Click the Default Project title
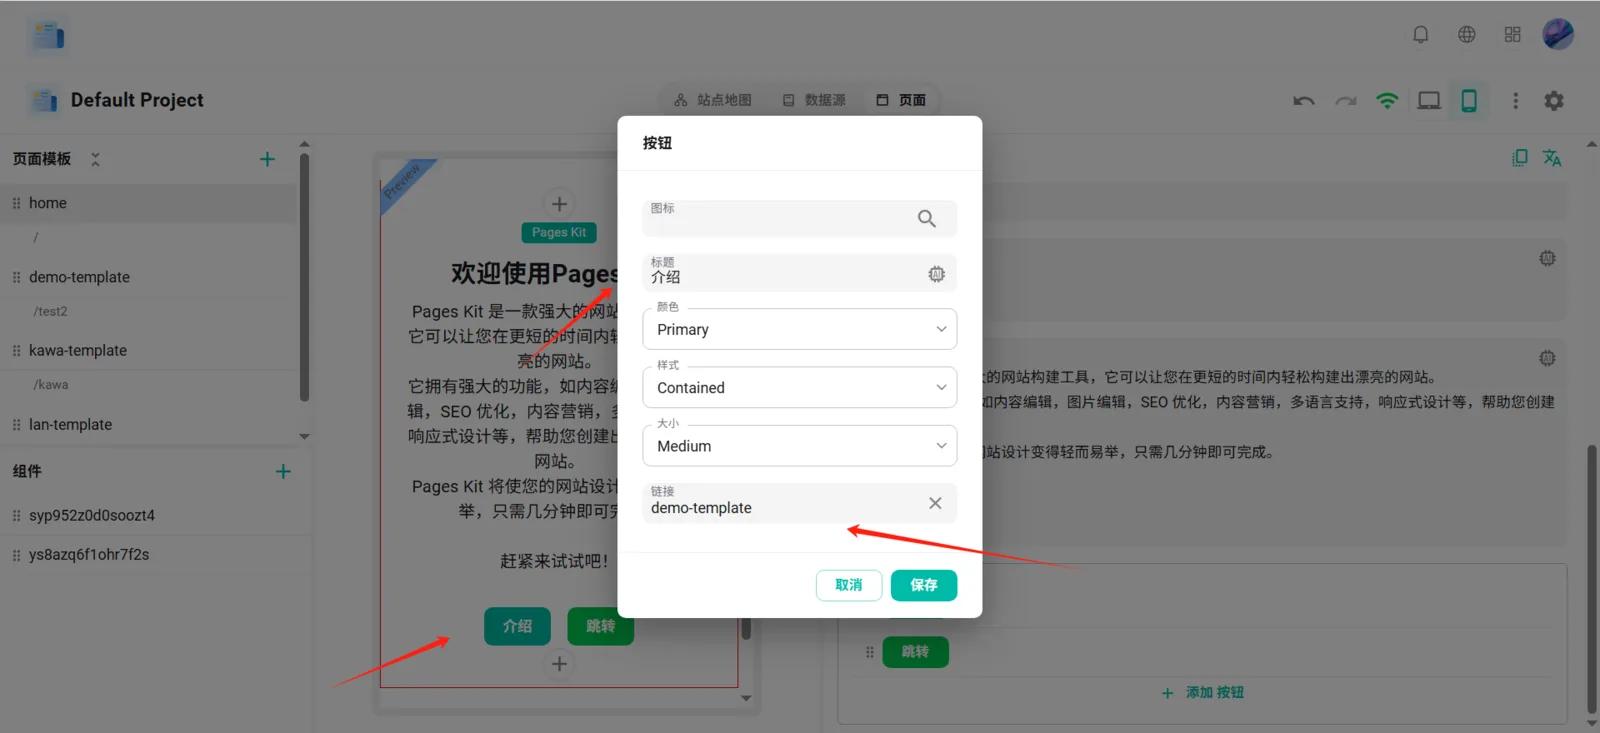 point(137,100)
